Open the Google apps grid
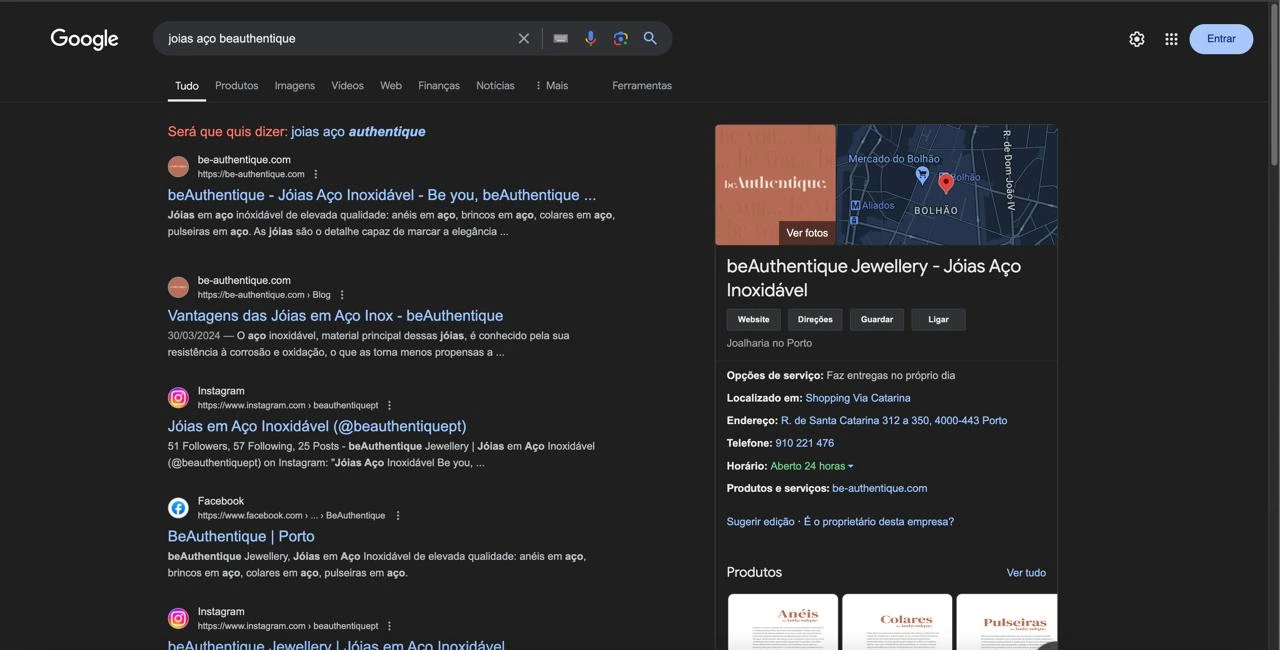1280x650 pixels. click(1171, 39)
